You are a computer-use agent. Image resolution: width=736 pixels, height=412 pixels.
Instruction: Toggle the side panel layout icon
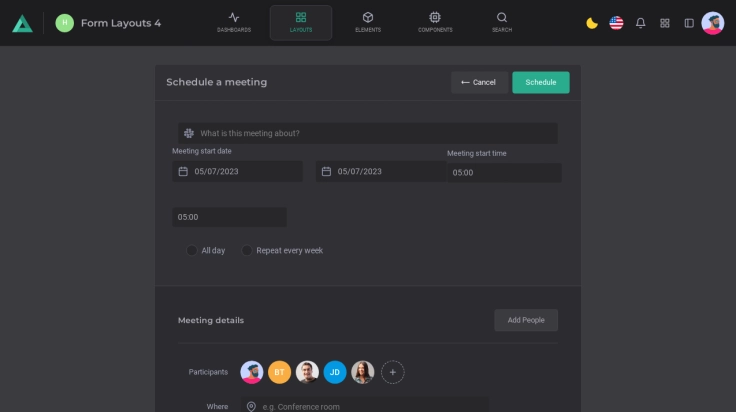point(689,23)
